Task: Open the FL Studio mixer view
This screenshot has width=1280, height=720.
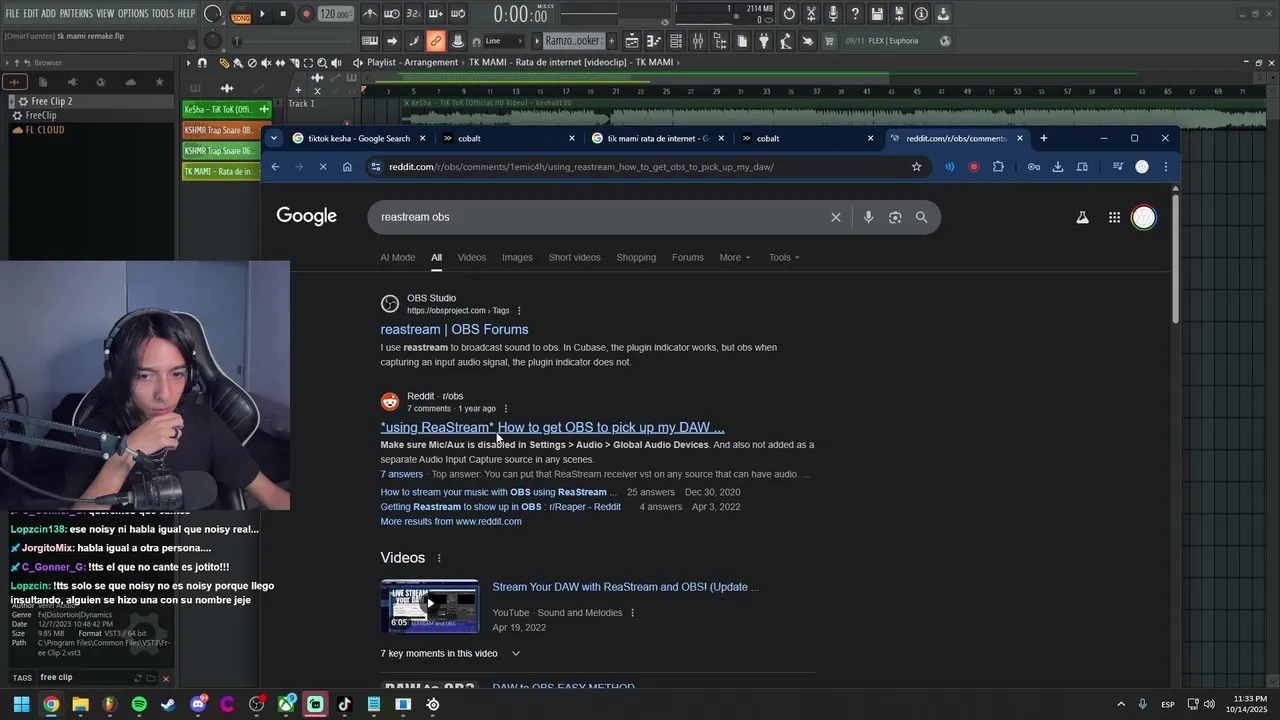Action: point(698,41)
